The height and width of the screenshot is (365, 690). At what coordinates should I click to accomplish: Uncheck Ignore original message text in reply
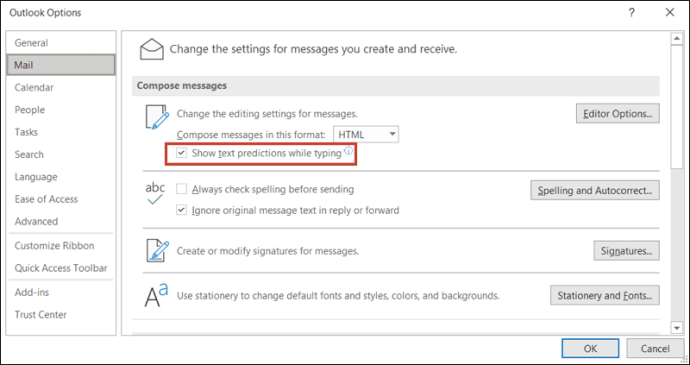(x=181, y=210)
